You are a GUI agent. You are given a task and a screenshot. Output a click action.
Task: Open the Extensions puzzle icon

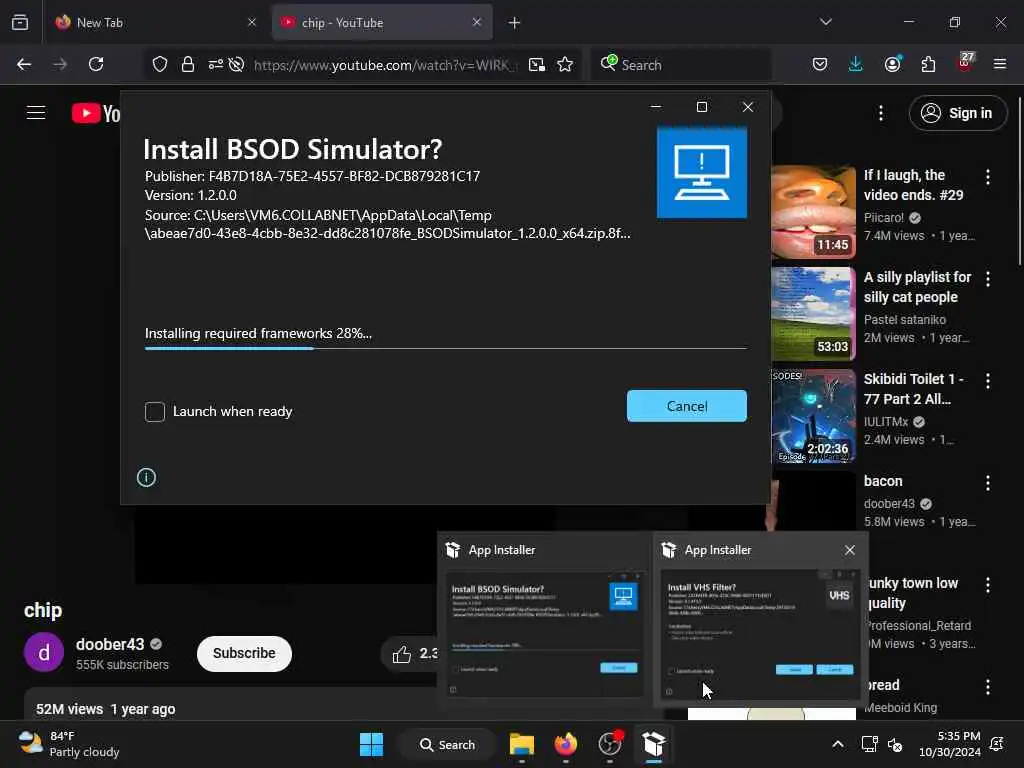(928, 64)
